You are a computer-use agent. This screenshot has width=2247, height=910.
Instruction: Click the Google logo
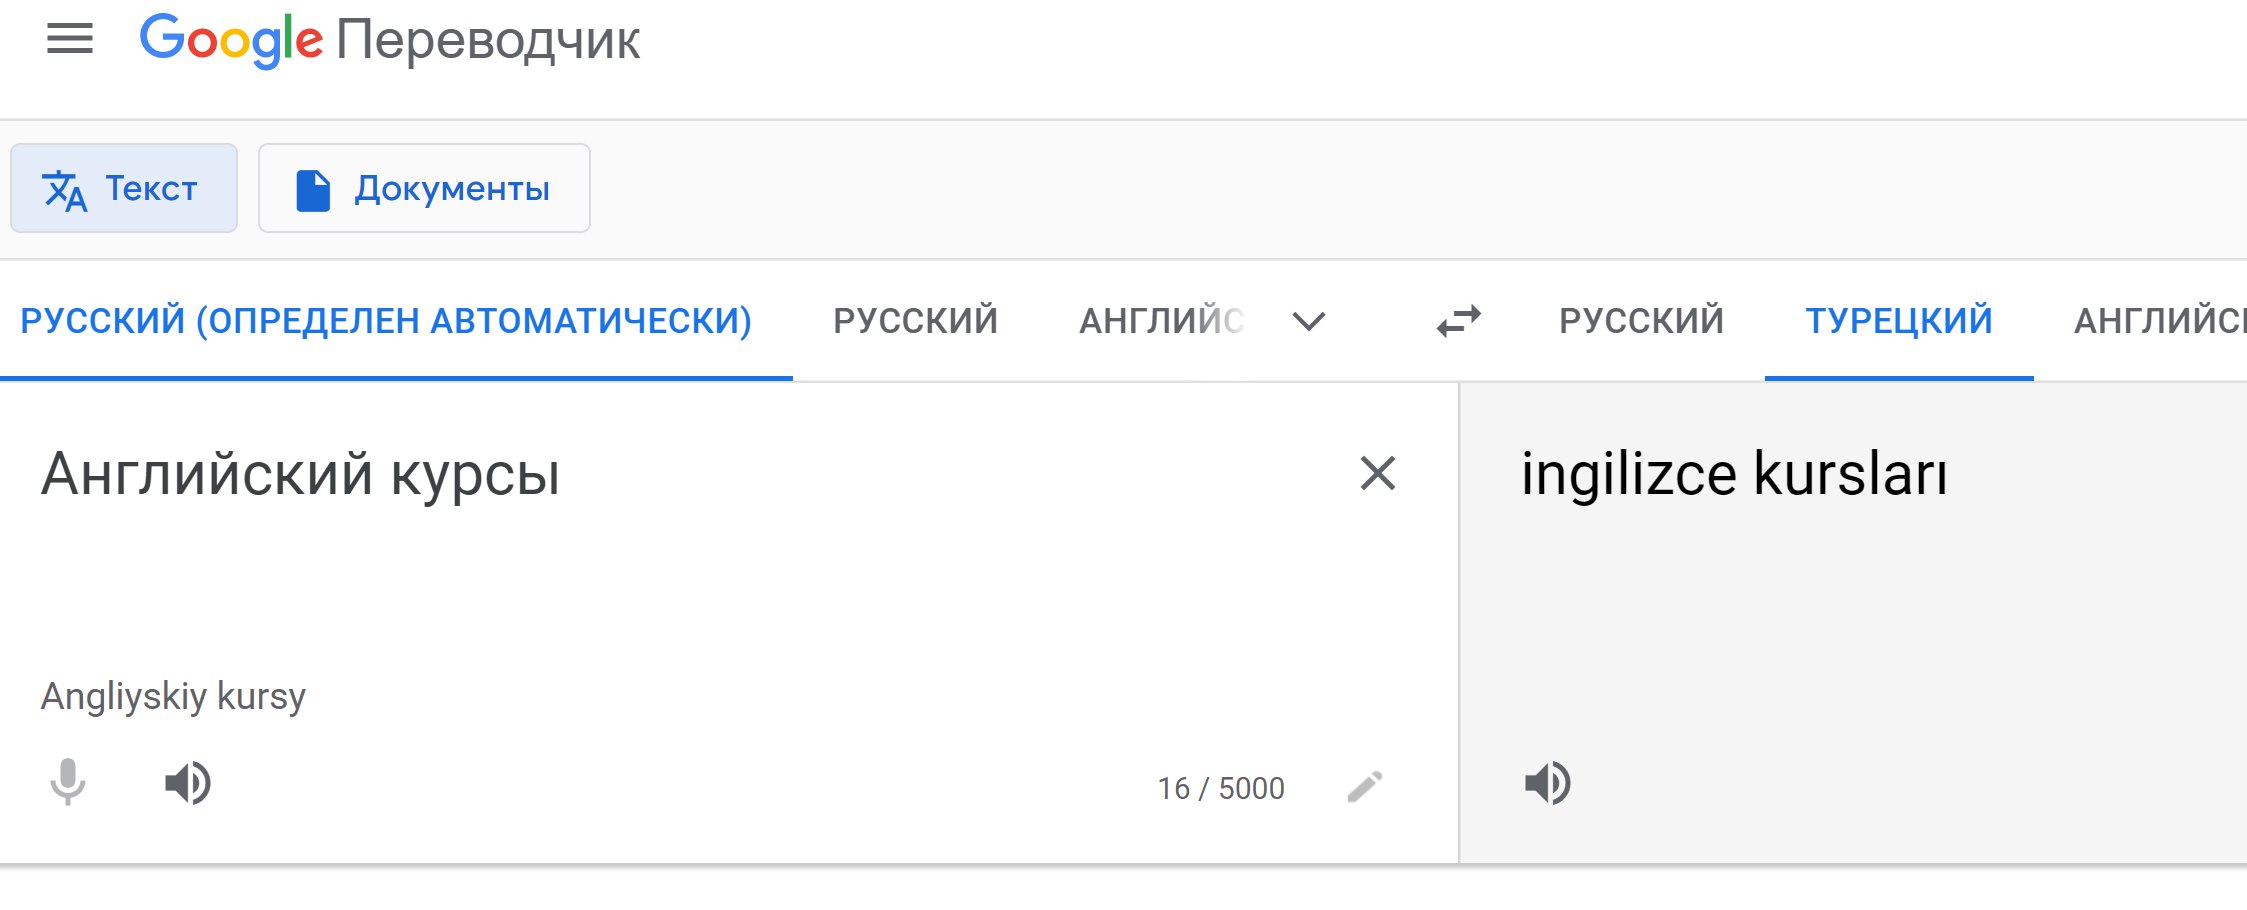click(x=231, y=41)
